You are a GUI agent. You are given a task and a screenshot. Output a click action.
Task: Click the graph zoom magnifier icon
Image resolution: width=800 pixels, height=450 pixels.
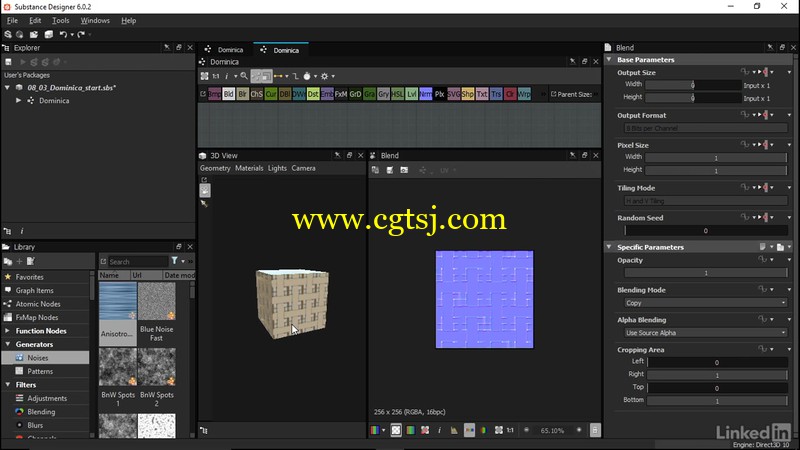coord(244,76)
